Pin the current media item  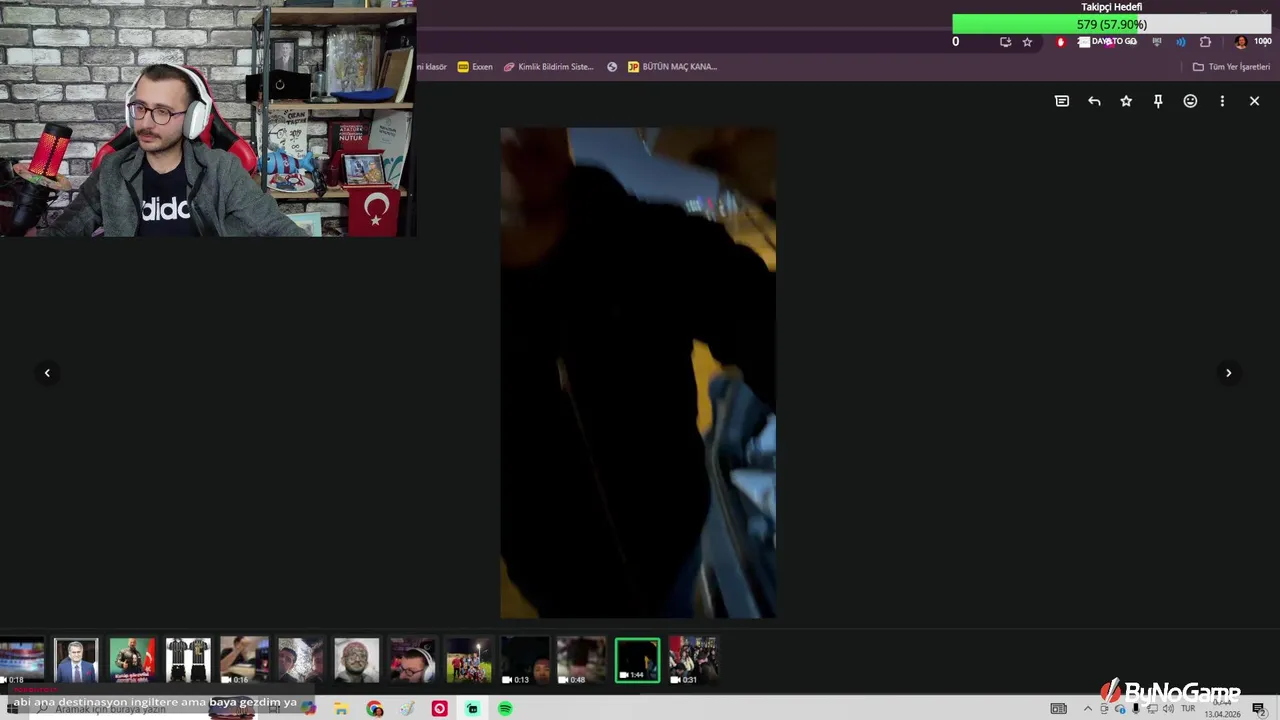[x=1158, y=101]
